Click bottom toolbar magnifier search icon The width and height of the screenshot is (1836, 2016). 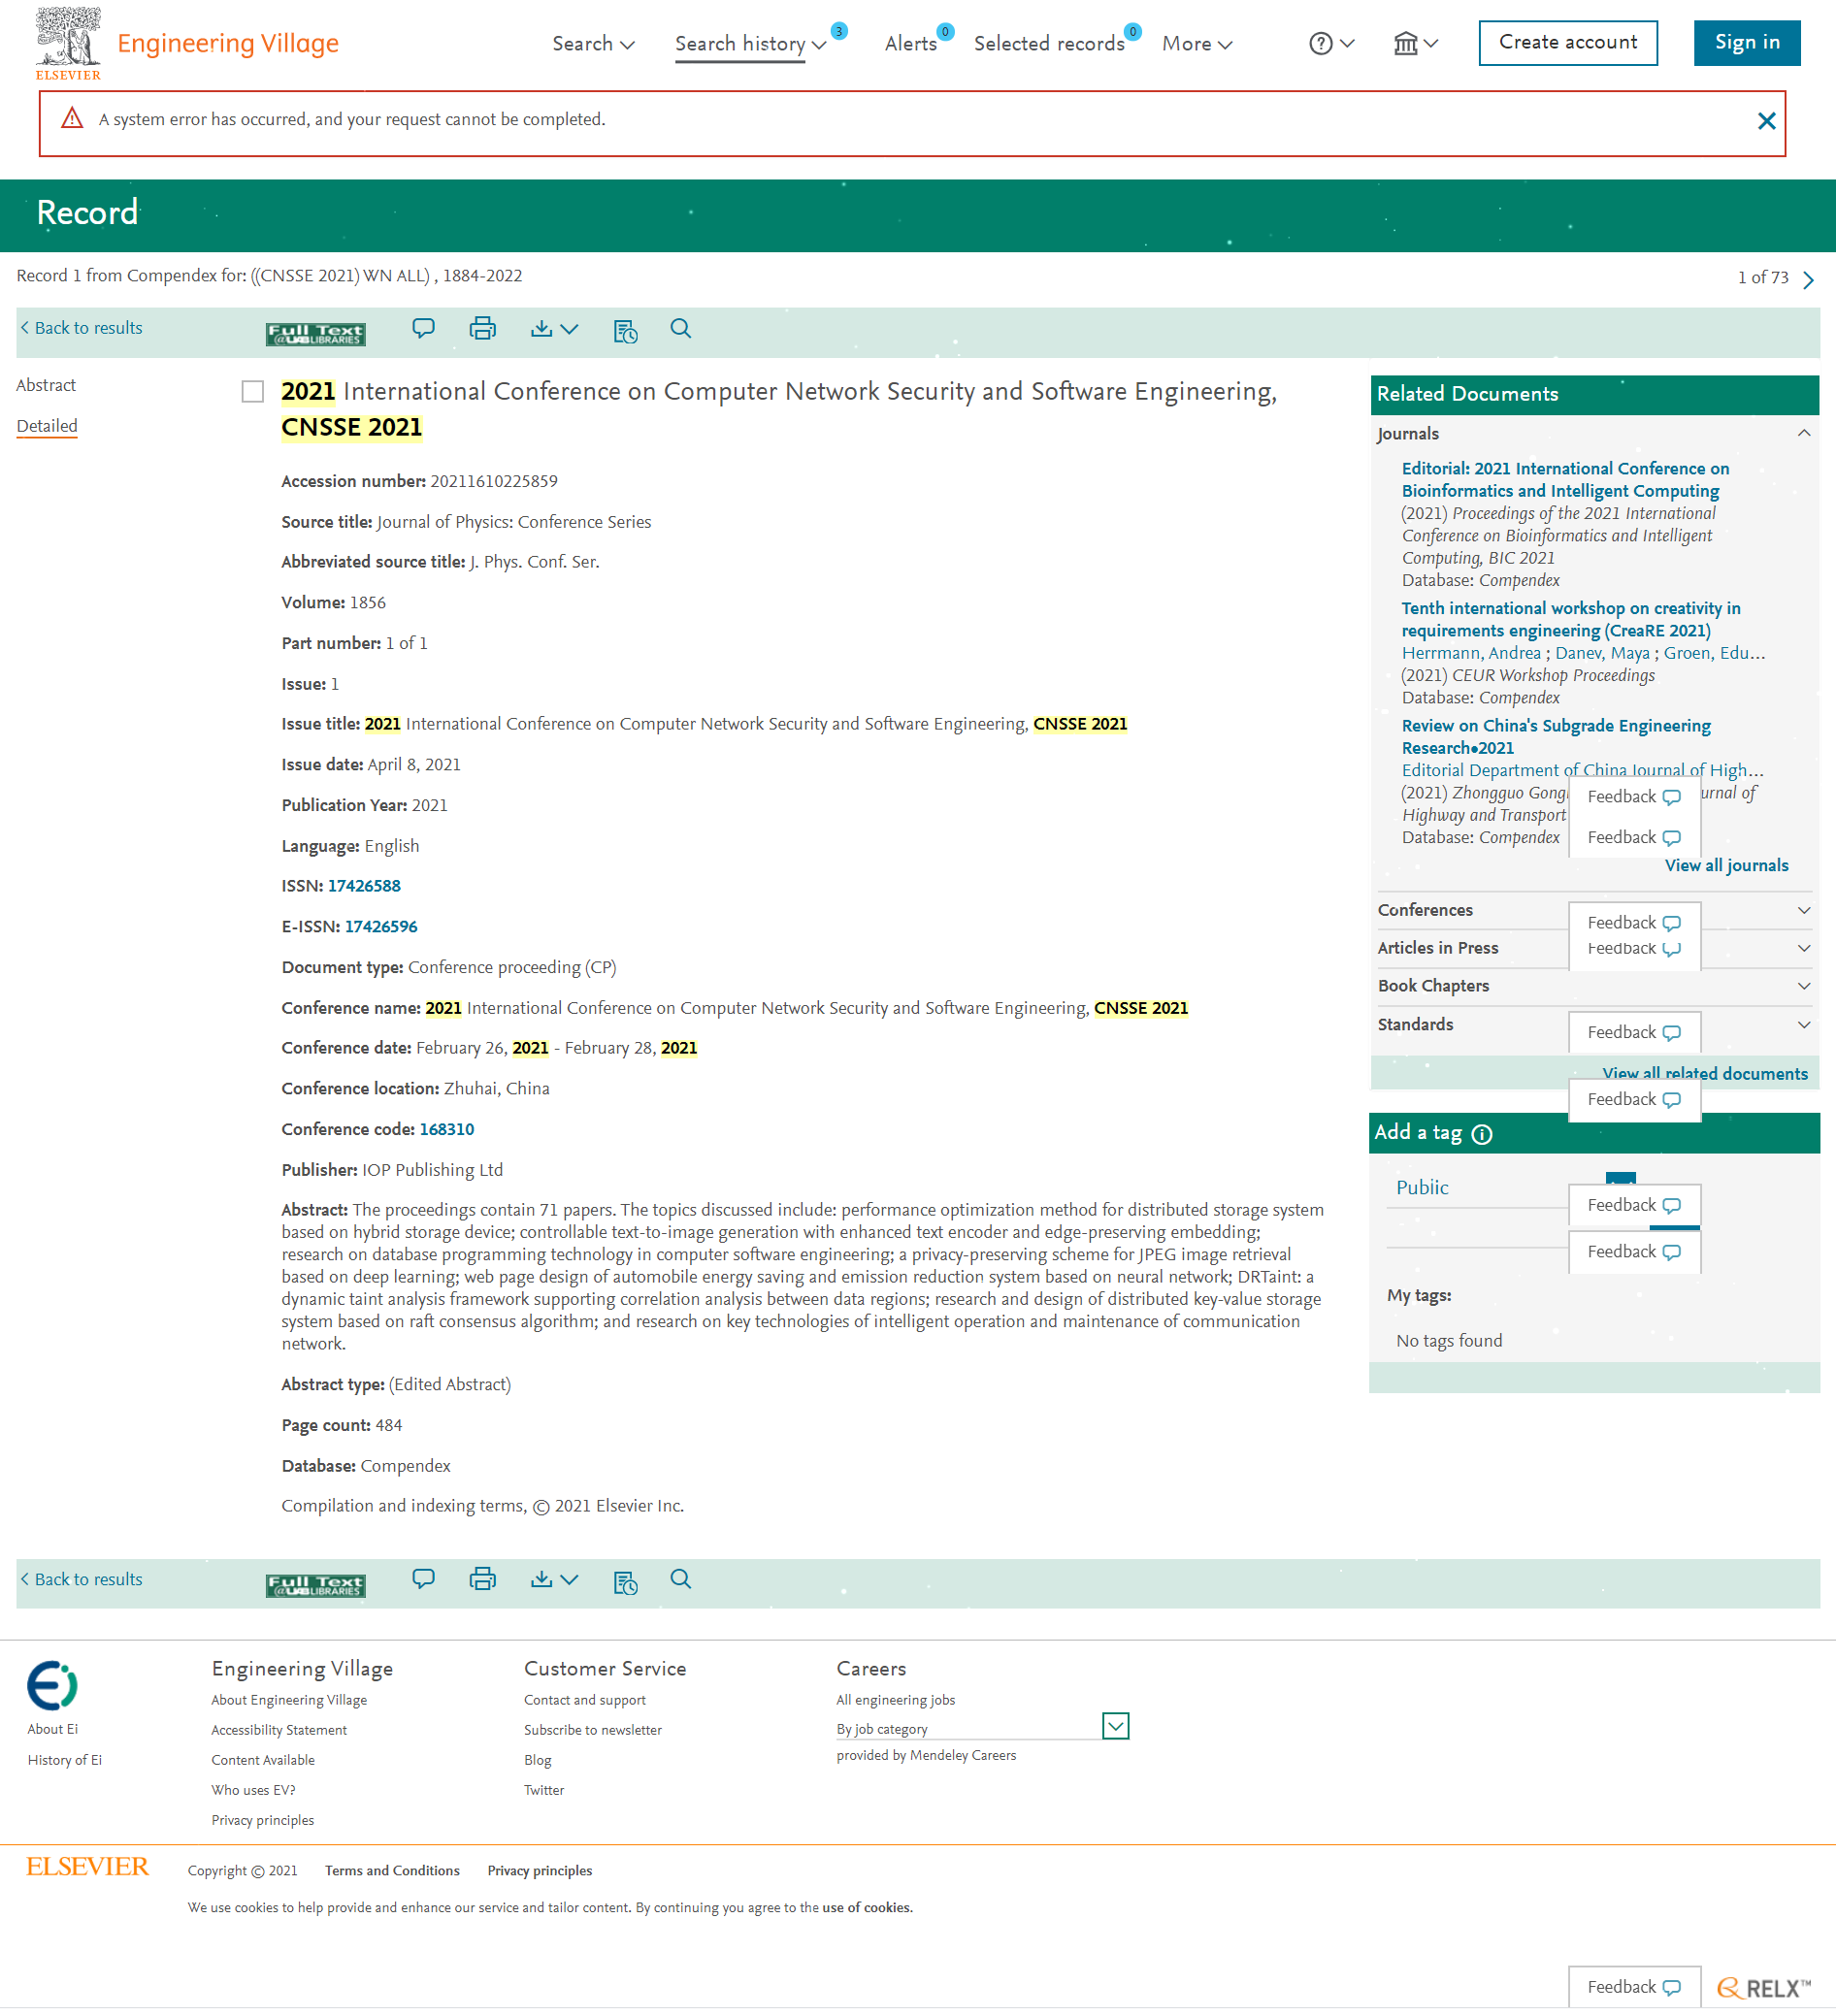point(681,1579)
